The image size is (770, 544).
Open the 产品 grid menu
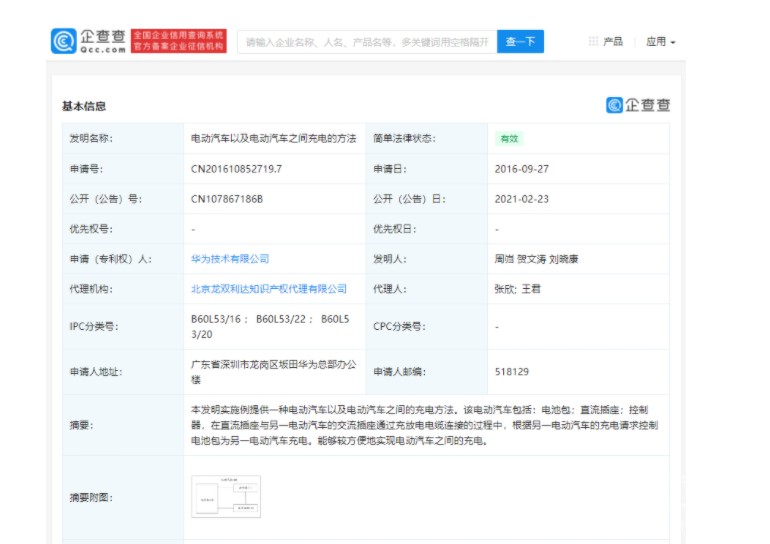(x=605, y=42)
